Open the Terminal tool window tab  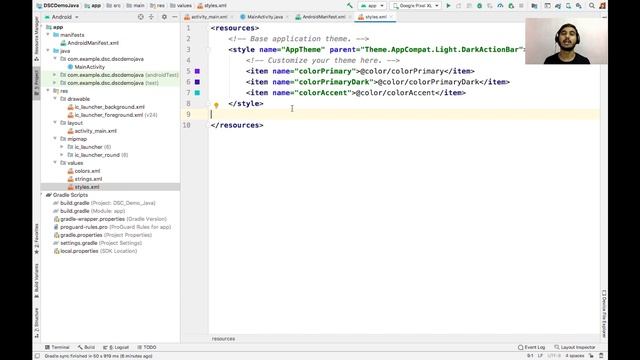coord(57,347)
